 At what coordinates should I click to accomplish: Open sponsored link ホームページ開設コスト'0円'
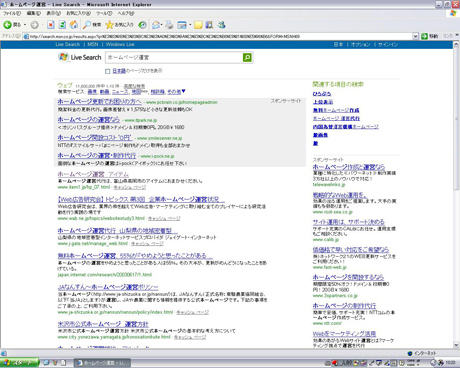[x=95, y=137]
